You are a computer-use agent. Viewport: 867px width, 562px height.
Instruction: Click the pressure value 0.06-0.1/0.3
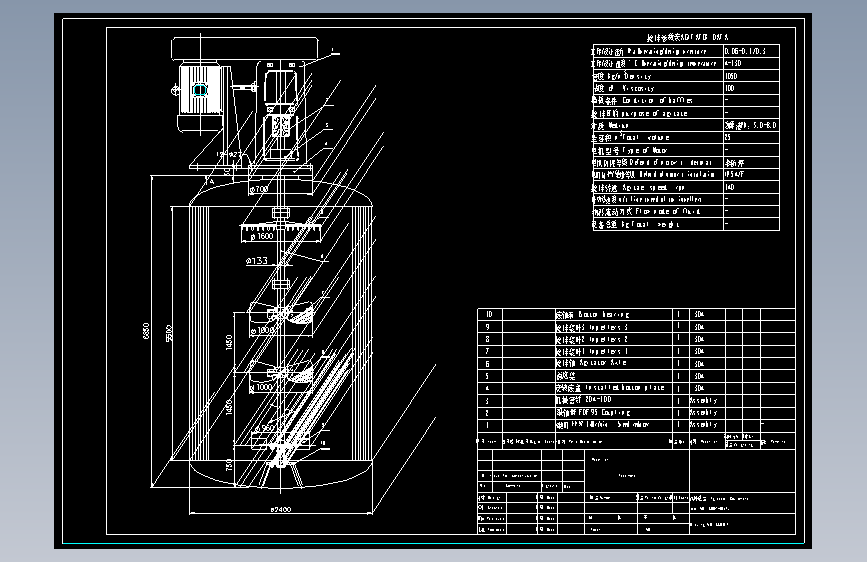click(x=751, y=51)
